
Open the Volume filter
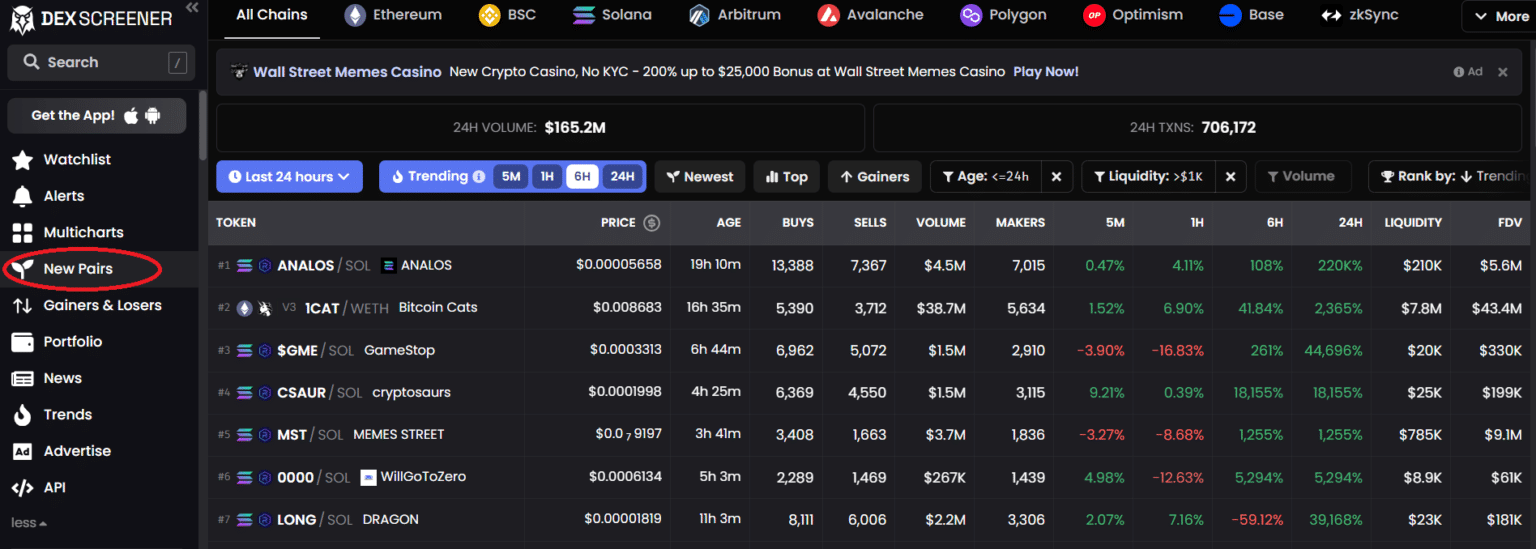tap(1302, 177)
